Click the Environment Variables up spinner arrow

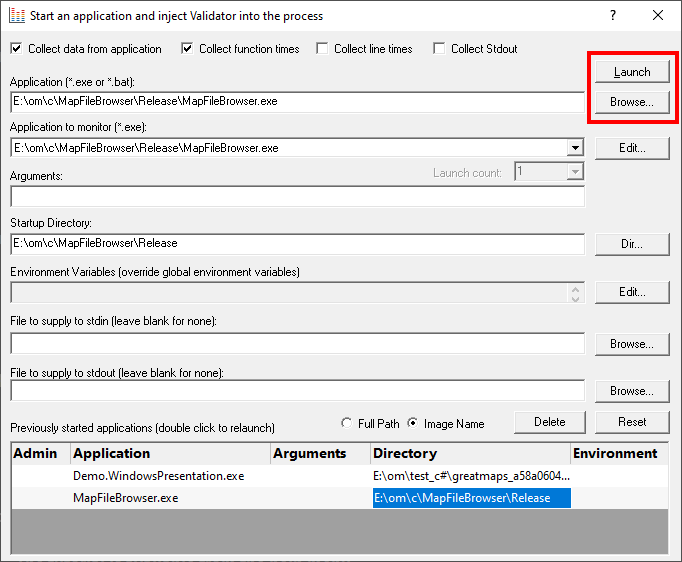pos(575,289)
